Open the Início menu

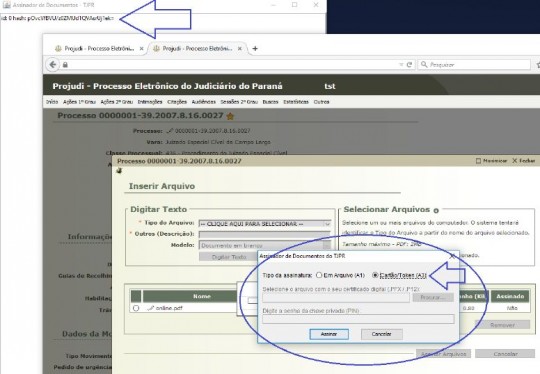[x=52, y=102]
